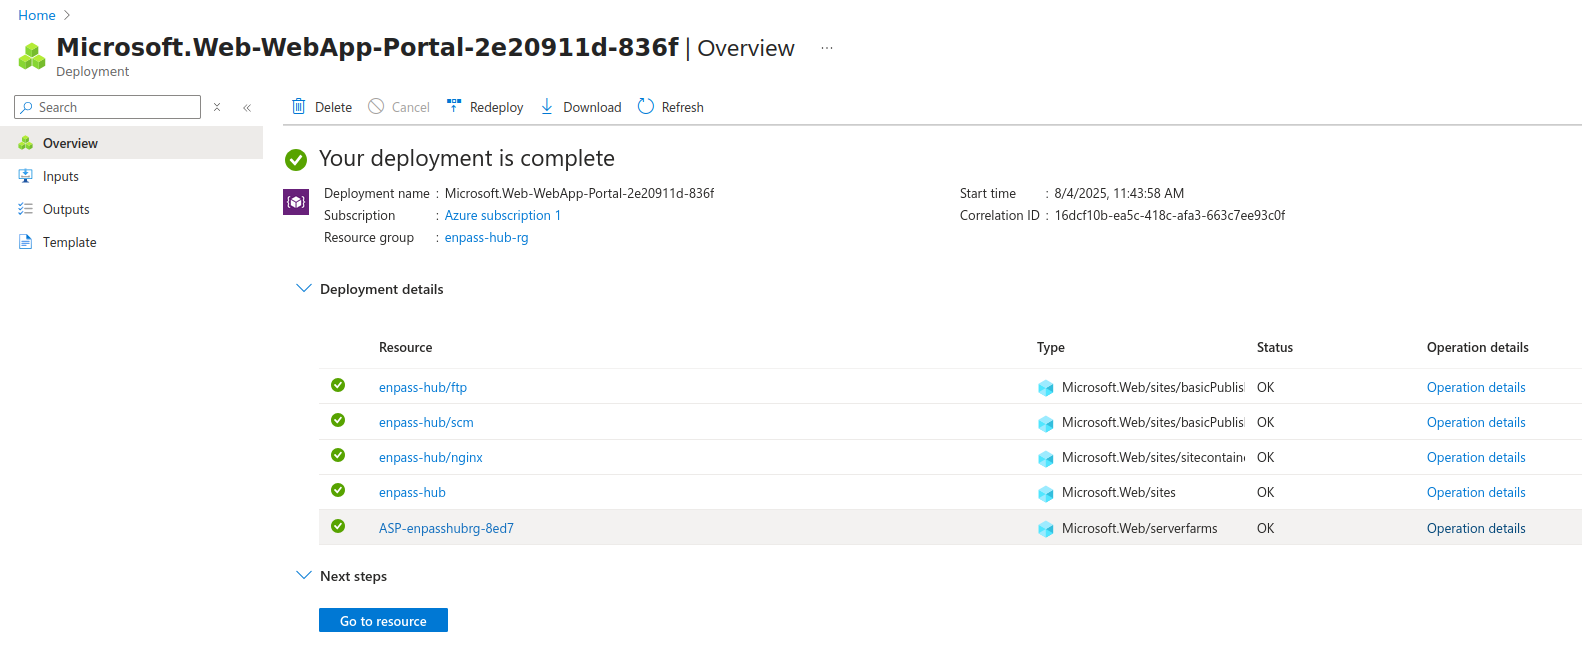Viewport: 1582px width, 667px height.
Task: Click the deployment name value text
Action: 579,193
